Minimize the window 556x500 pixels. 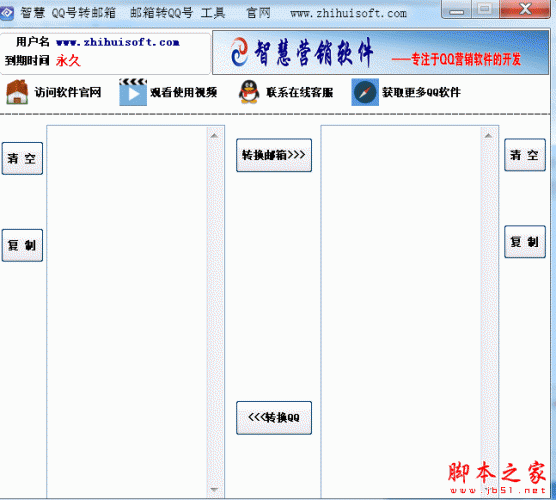(456, 10)
